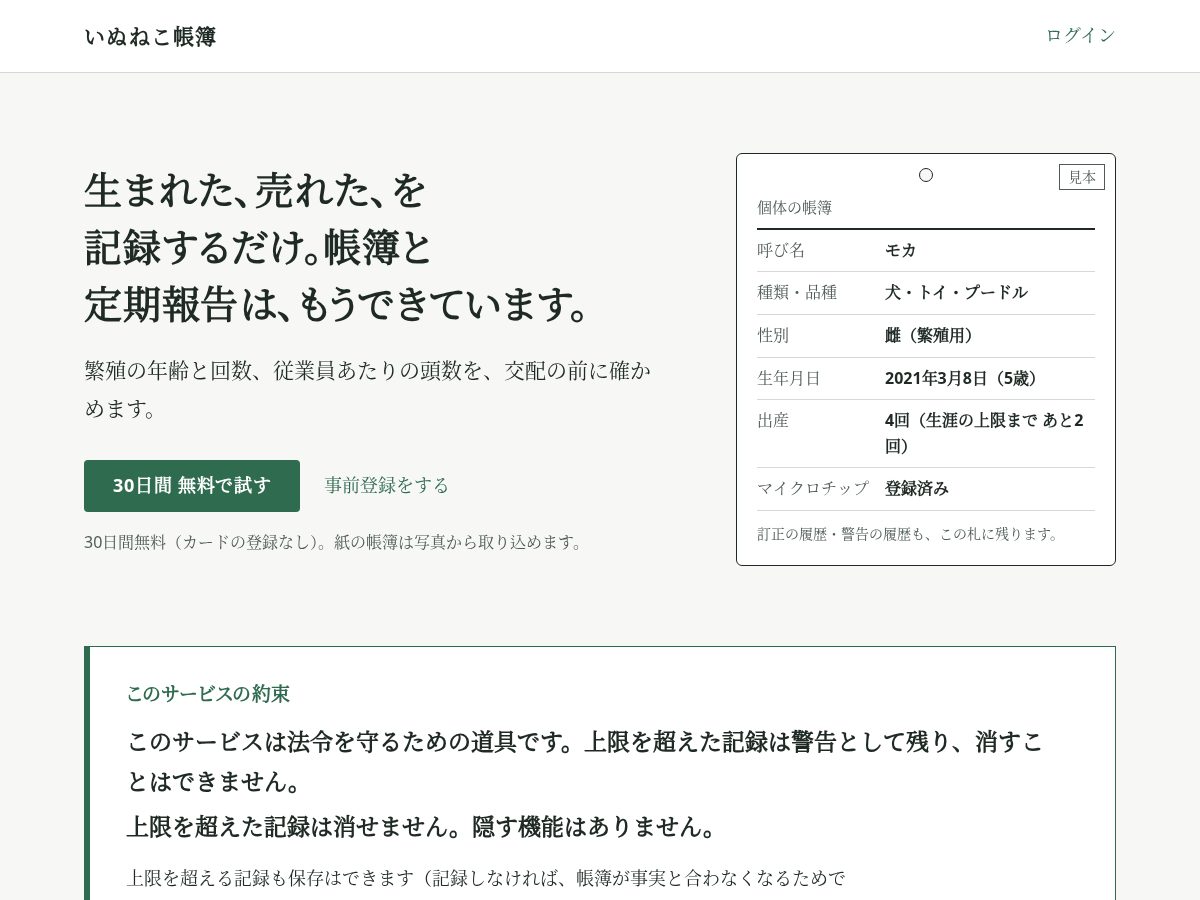Click the subheading about 繁殖の年齢と回数
This screenshot has height=900, width=1200.
(x=368, y=389)
